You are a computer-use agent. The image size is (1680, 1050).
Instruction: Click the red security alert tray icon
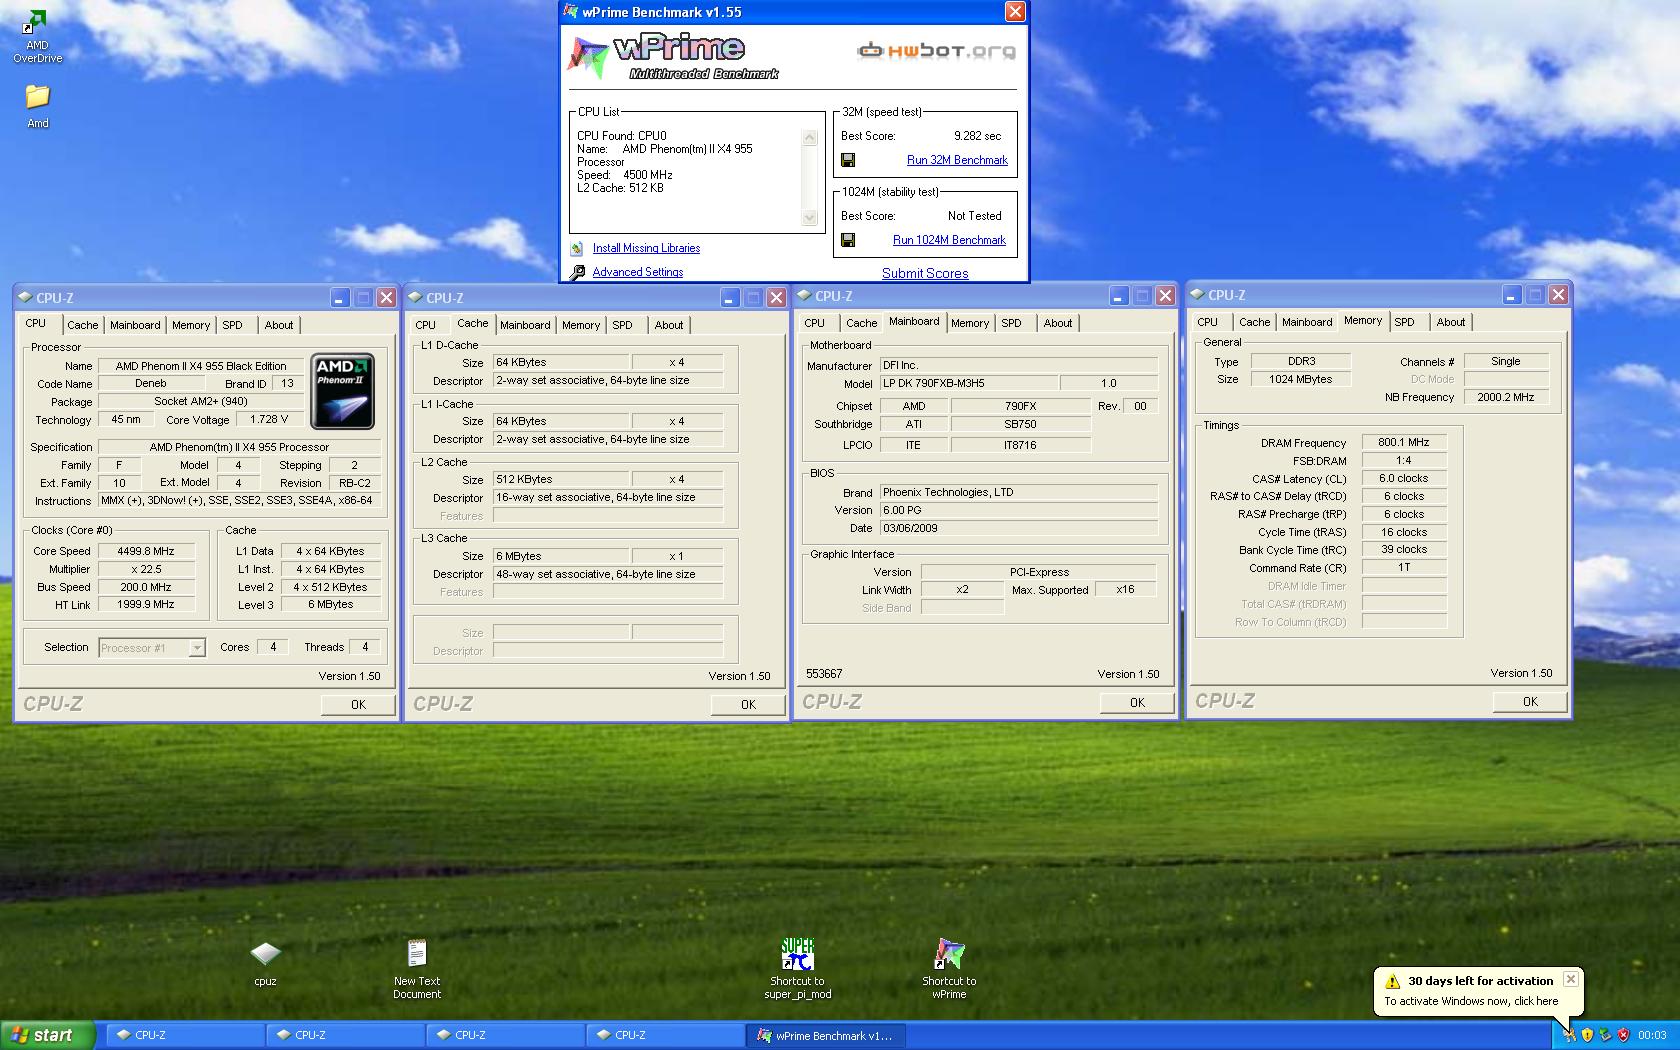pos(1623,1035)
